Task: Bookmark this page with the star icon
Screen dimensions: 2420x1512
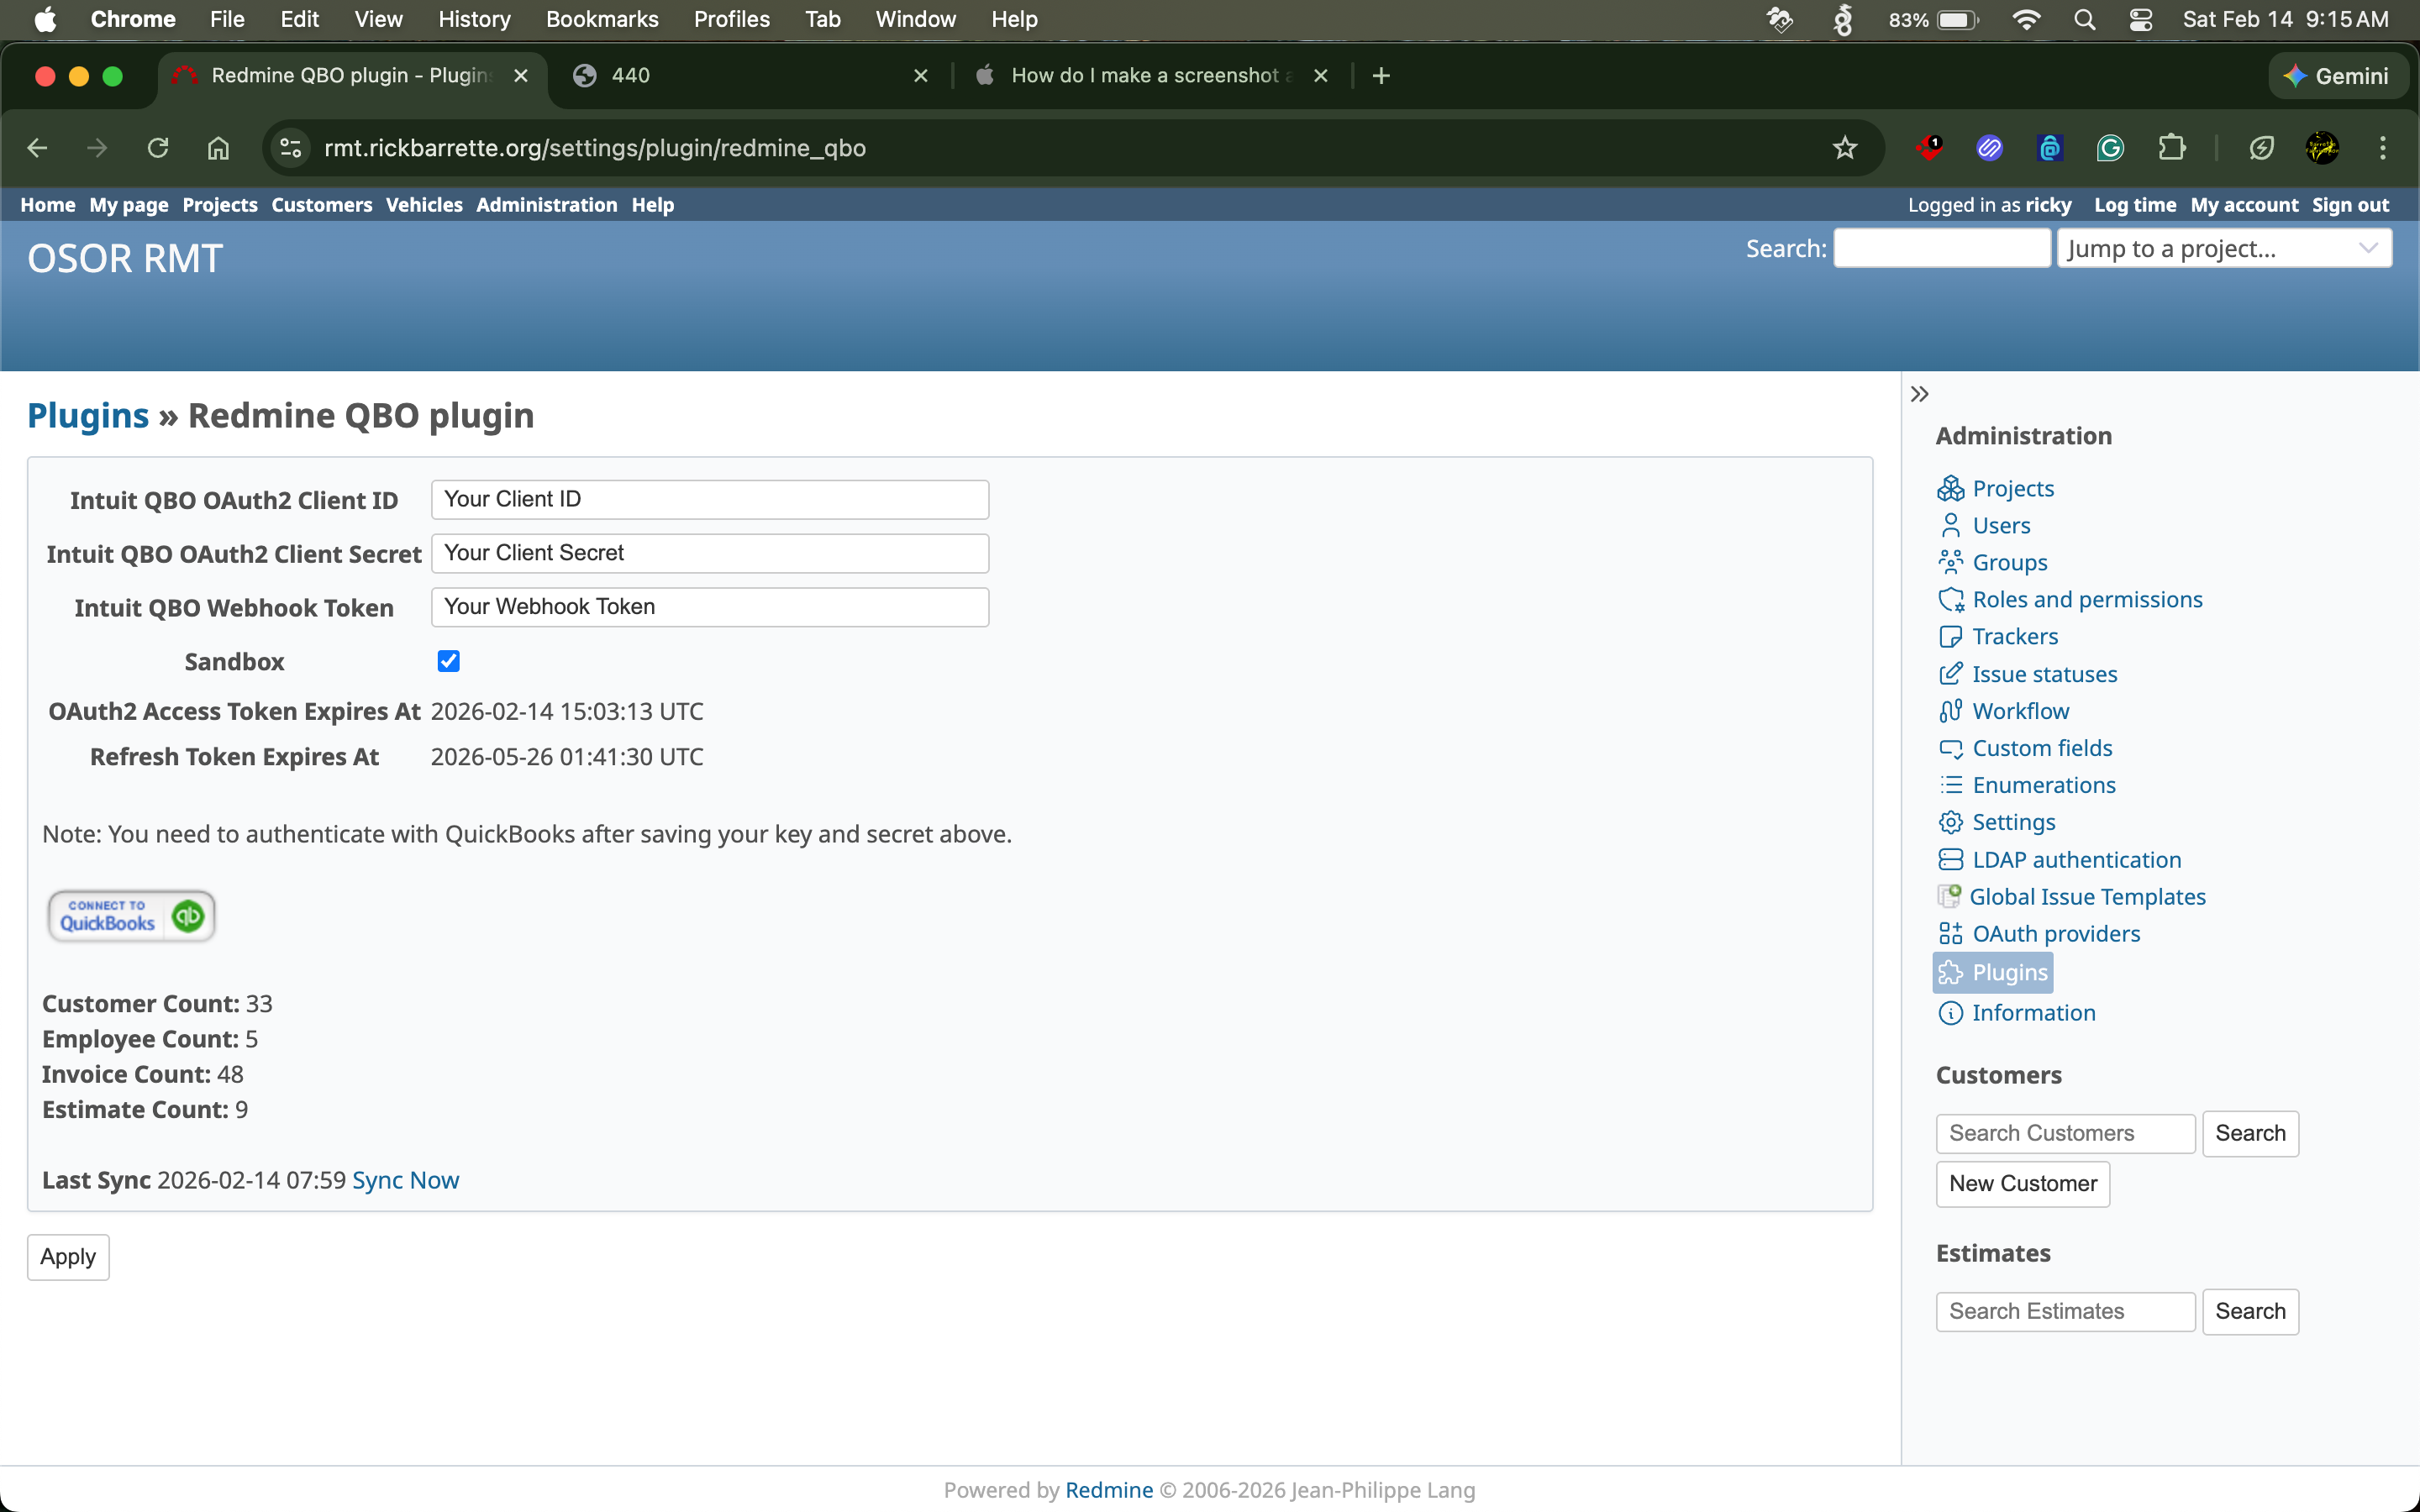Action: click(1844, 148)
